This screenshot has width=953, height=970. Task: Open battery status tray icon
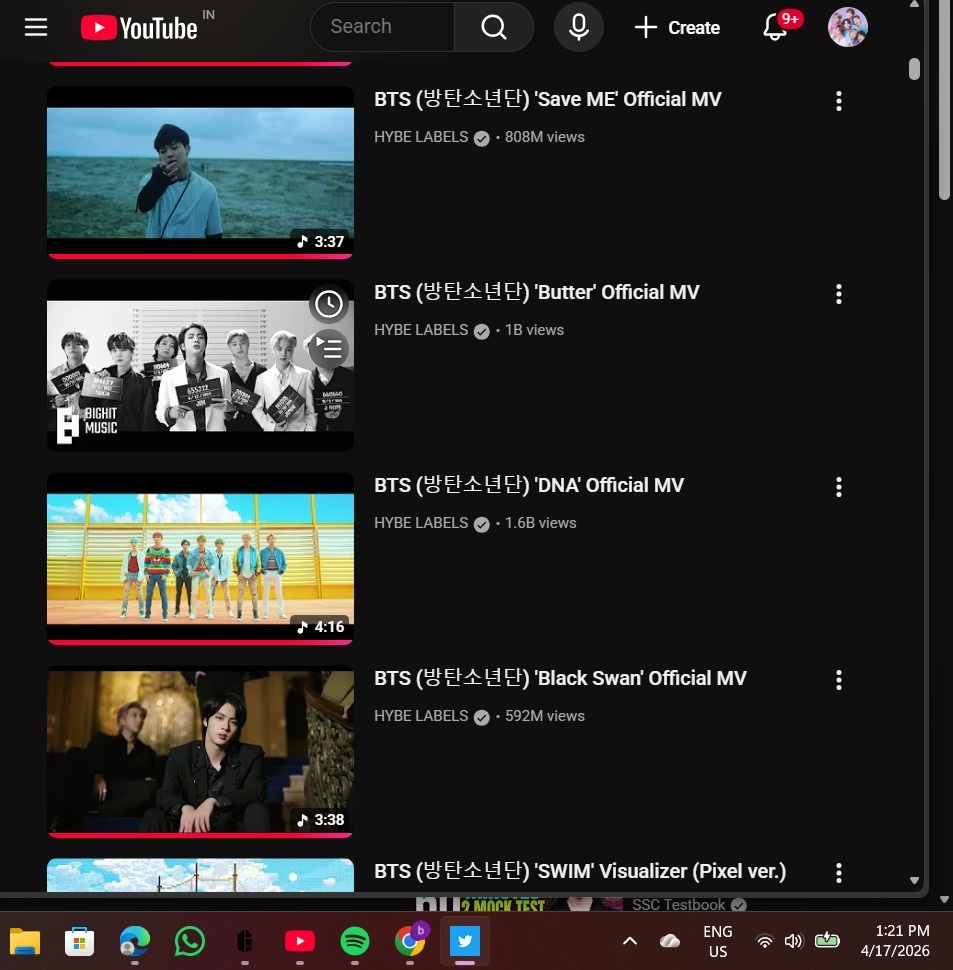coord(827,942)
